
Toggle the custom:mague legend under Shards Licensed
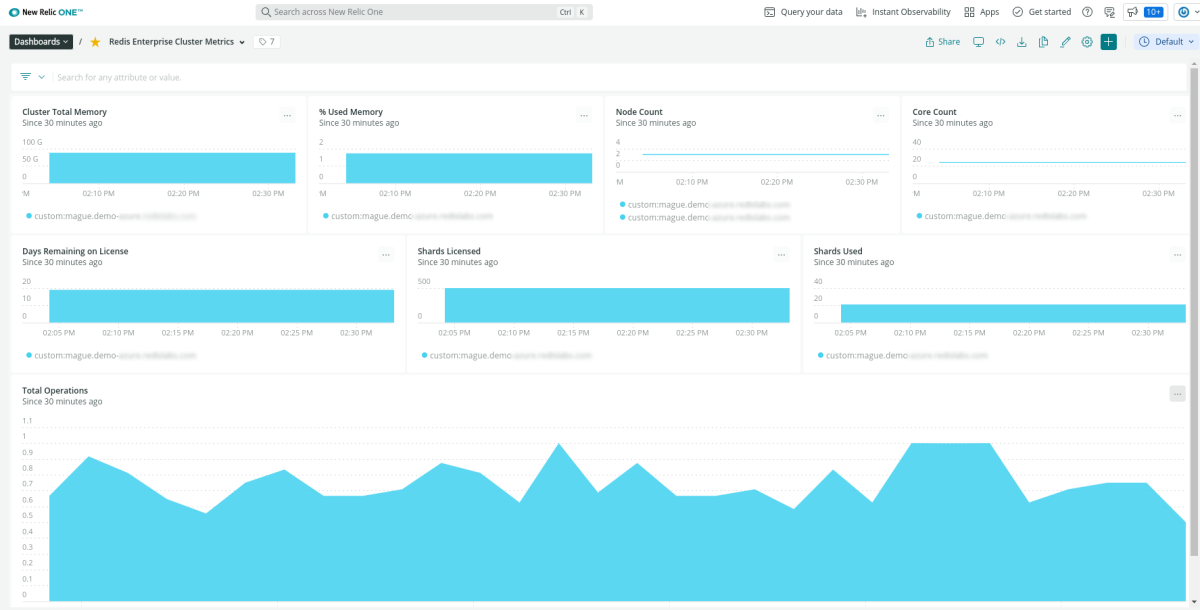[x=505, y=355]
